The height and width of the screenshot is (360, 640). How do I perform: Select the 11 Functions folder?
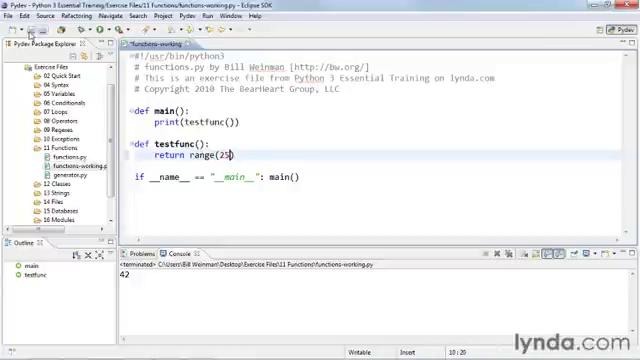coord(60,148)
